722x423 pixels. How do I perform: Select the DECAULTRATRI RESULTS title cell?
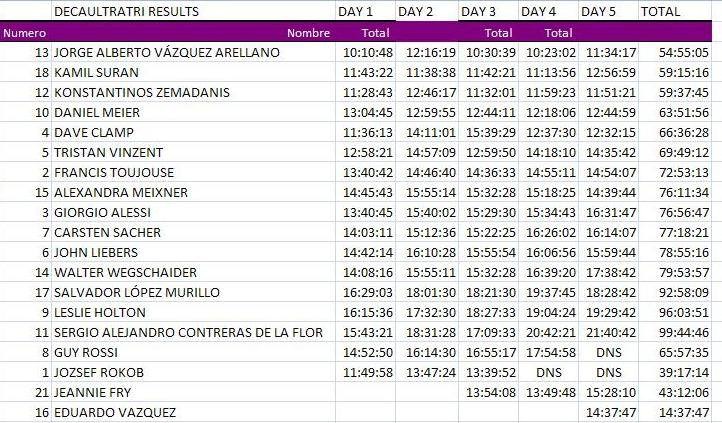tap(193, 11)
